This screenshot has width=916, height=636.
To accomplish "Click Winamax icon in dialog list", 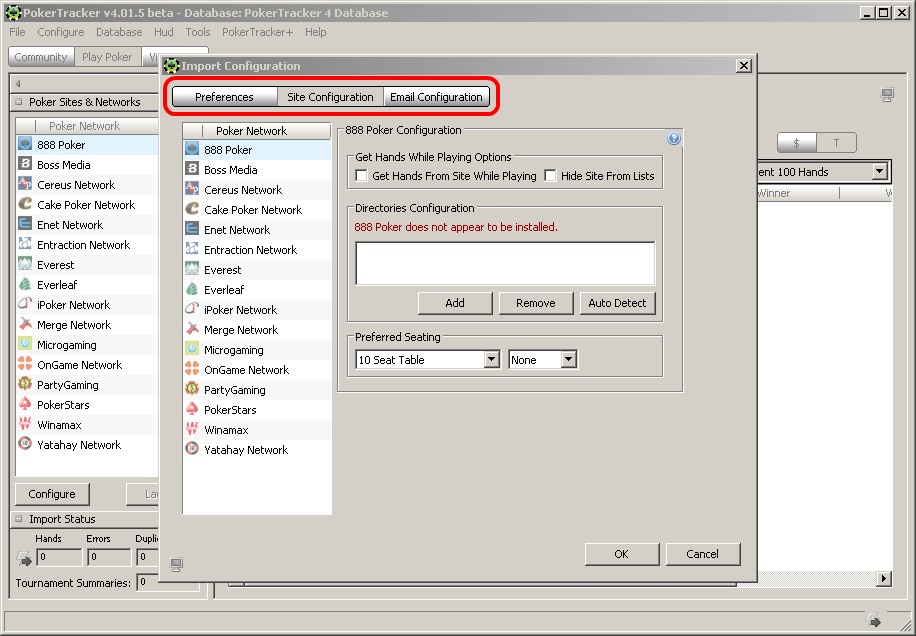I will coord(192,429).
